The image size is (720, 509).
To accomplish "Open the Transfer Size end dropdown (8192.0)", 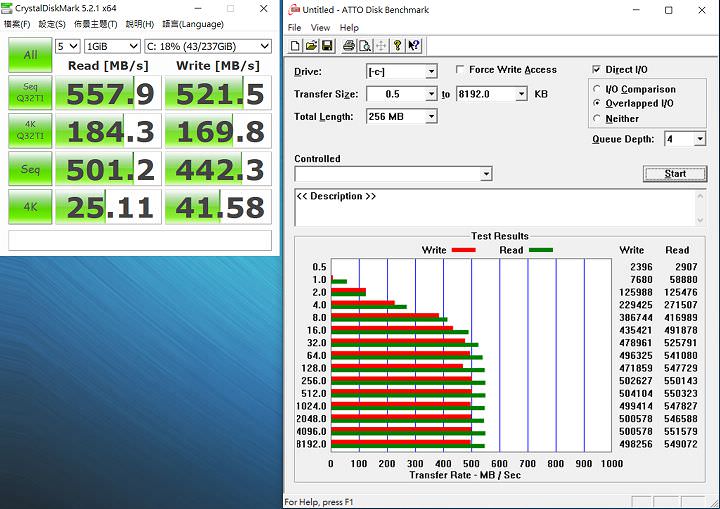I will (521, 94).
